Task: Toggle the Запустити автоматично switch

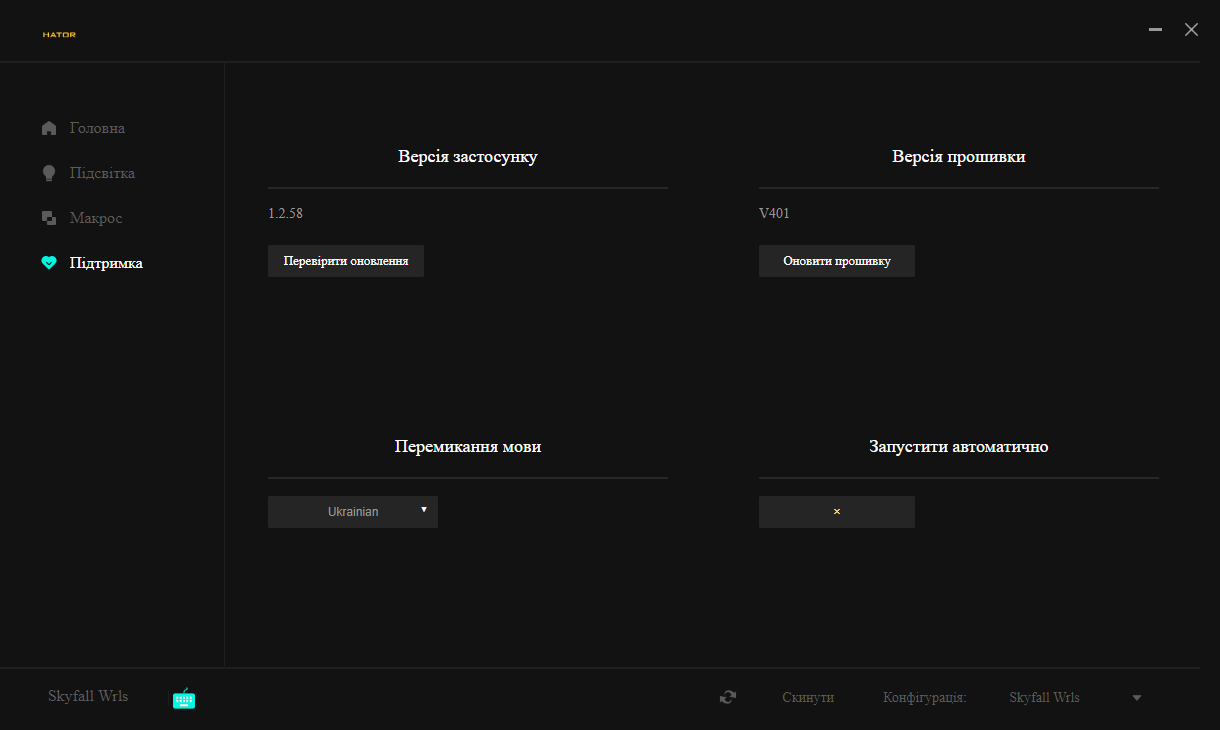Action: point(836,512)
